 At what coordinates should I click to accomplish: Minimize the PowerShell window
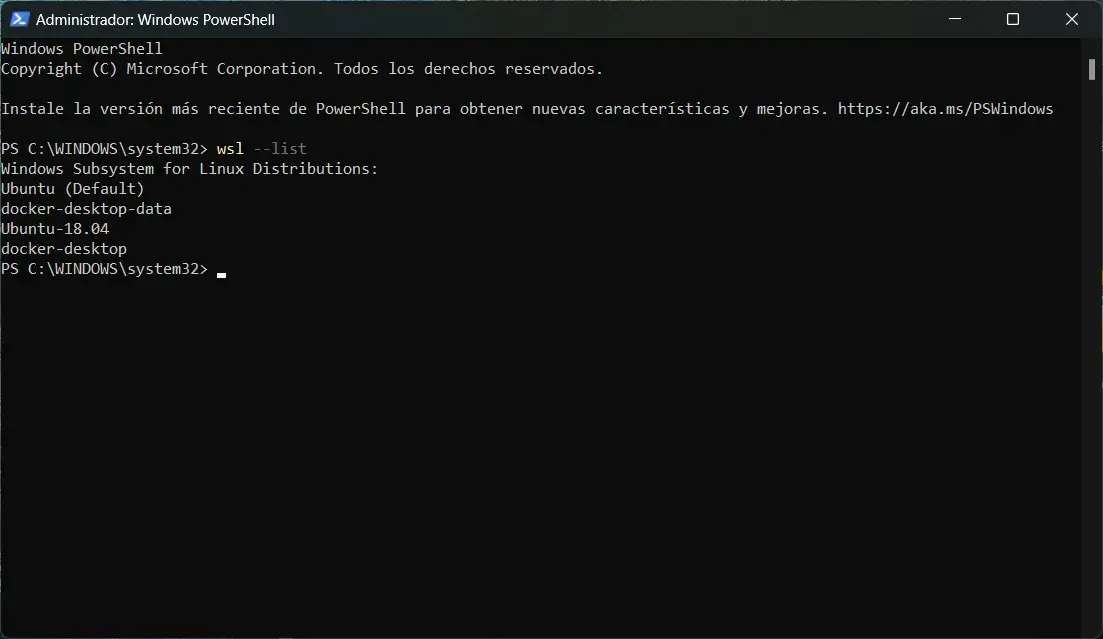955,19
